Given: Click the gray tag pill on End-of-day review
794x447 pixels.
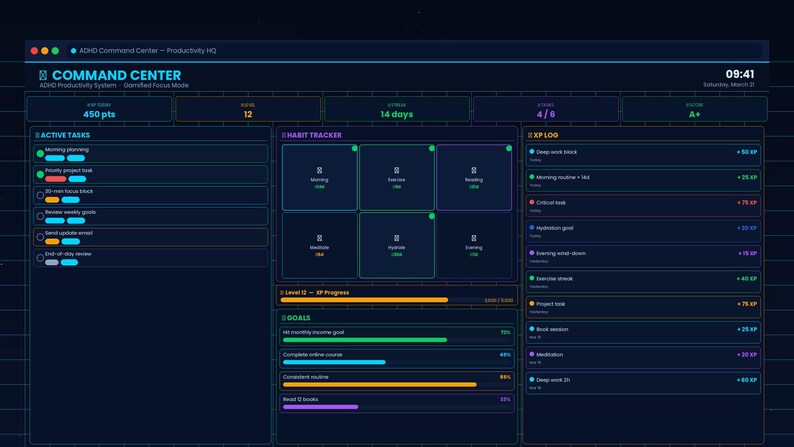Looking at the screenshot, I should point(52,262).
